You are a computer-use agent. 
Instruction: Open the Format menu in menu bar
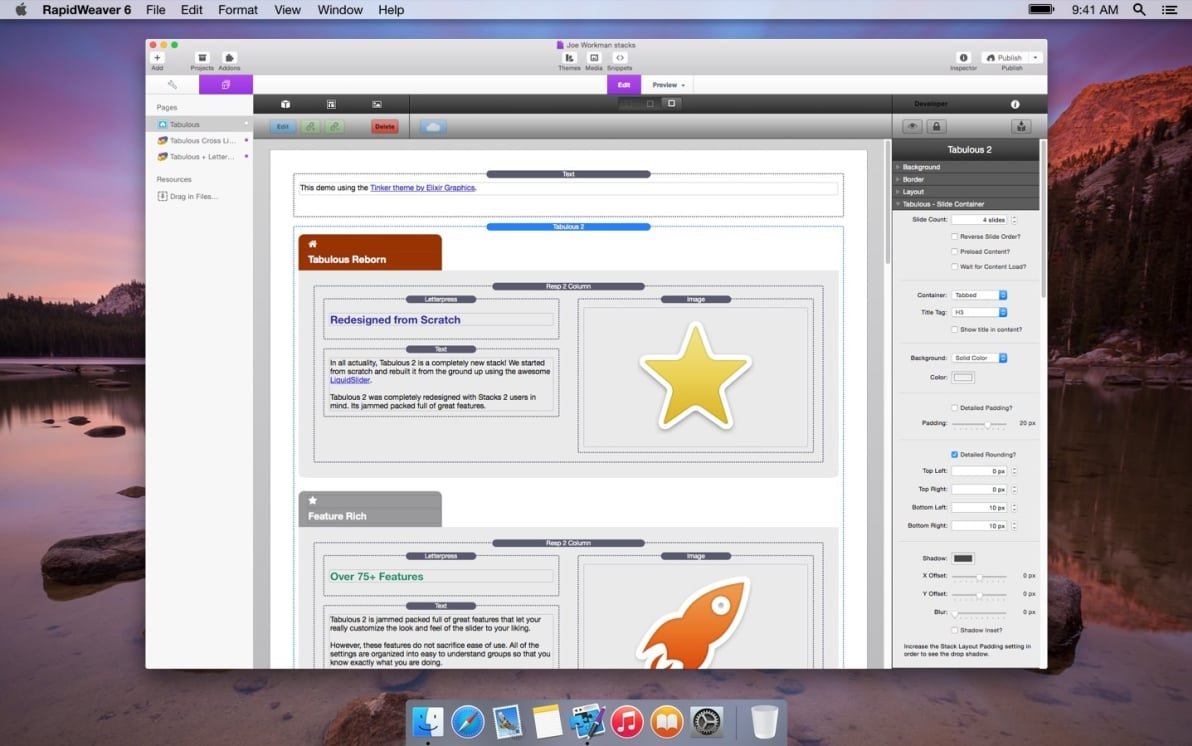click(237, 10)
